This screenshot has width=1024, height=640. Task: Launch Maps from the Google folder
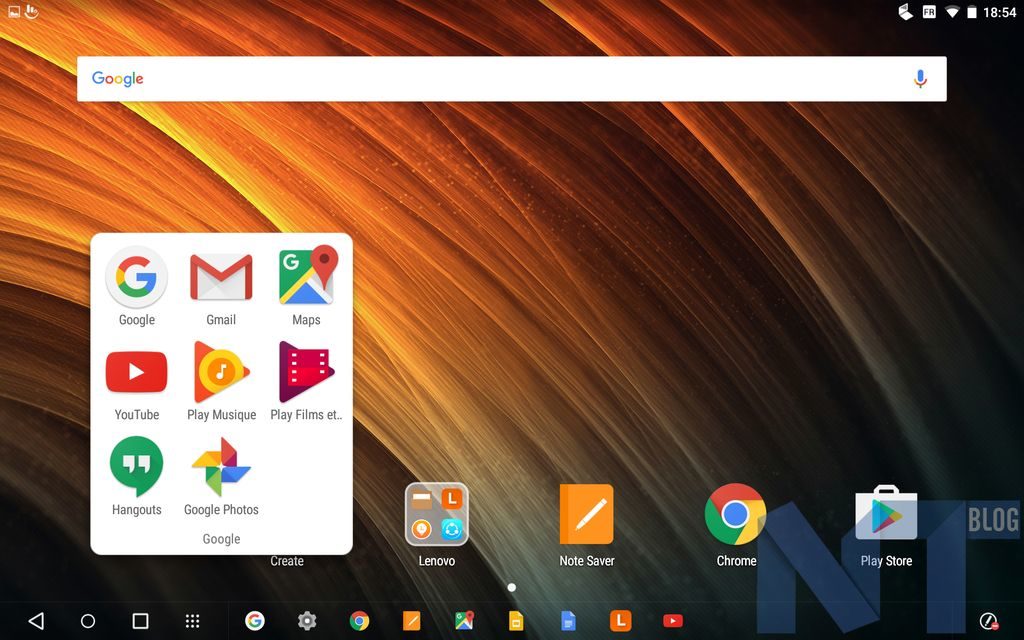click(x=308, y=276)
